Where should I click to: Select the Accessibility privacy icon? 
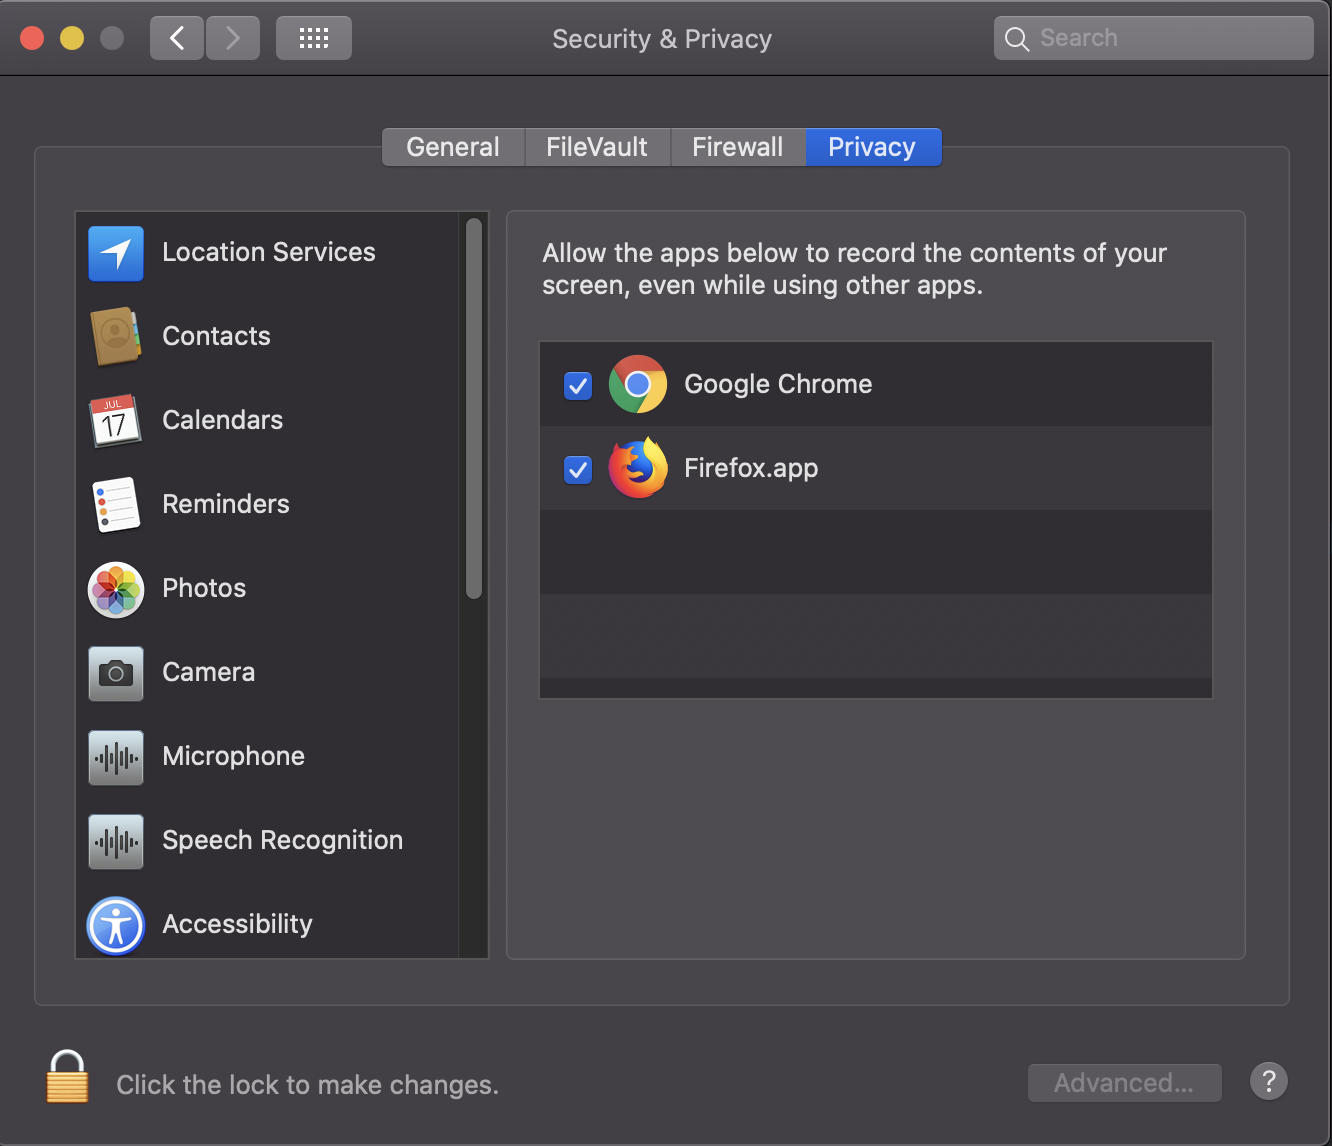tap(115, 925)
